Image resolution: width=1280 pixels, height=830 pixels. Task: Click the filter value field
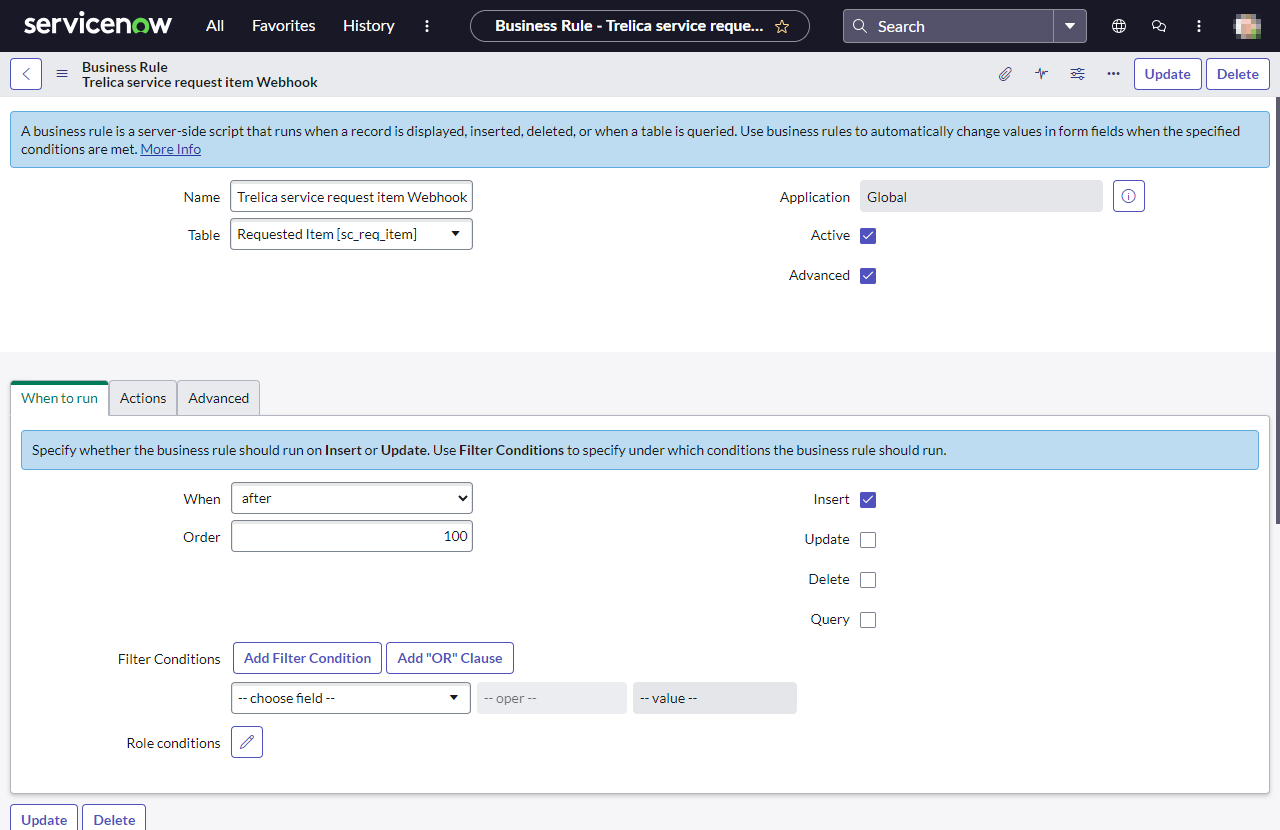715,698
